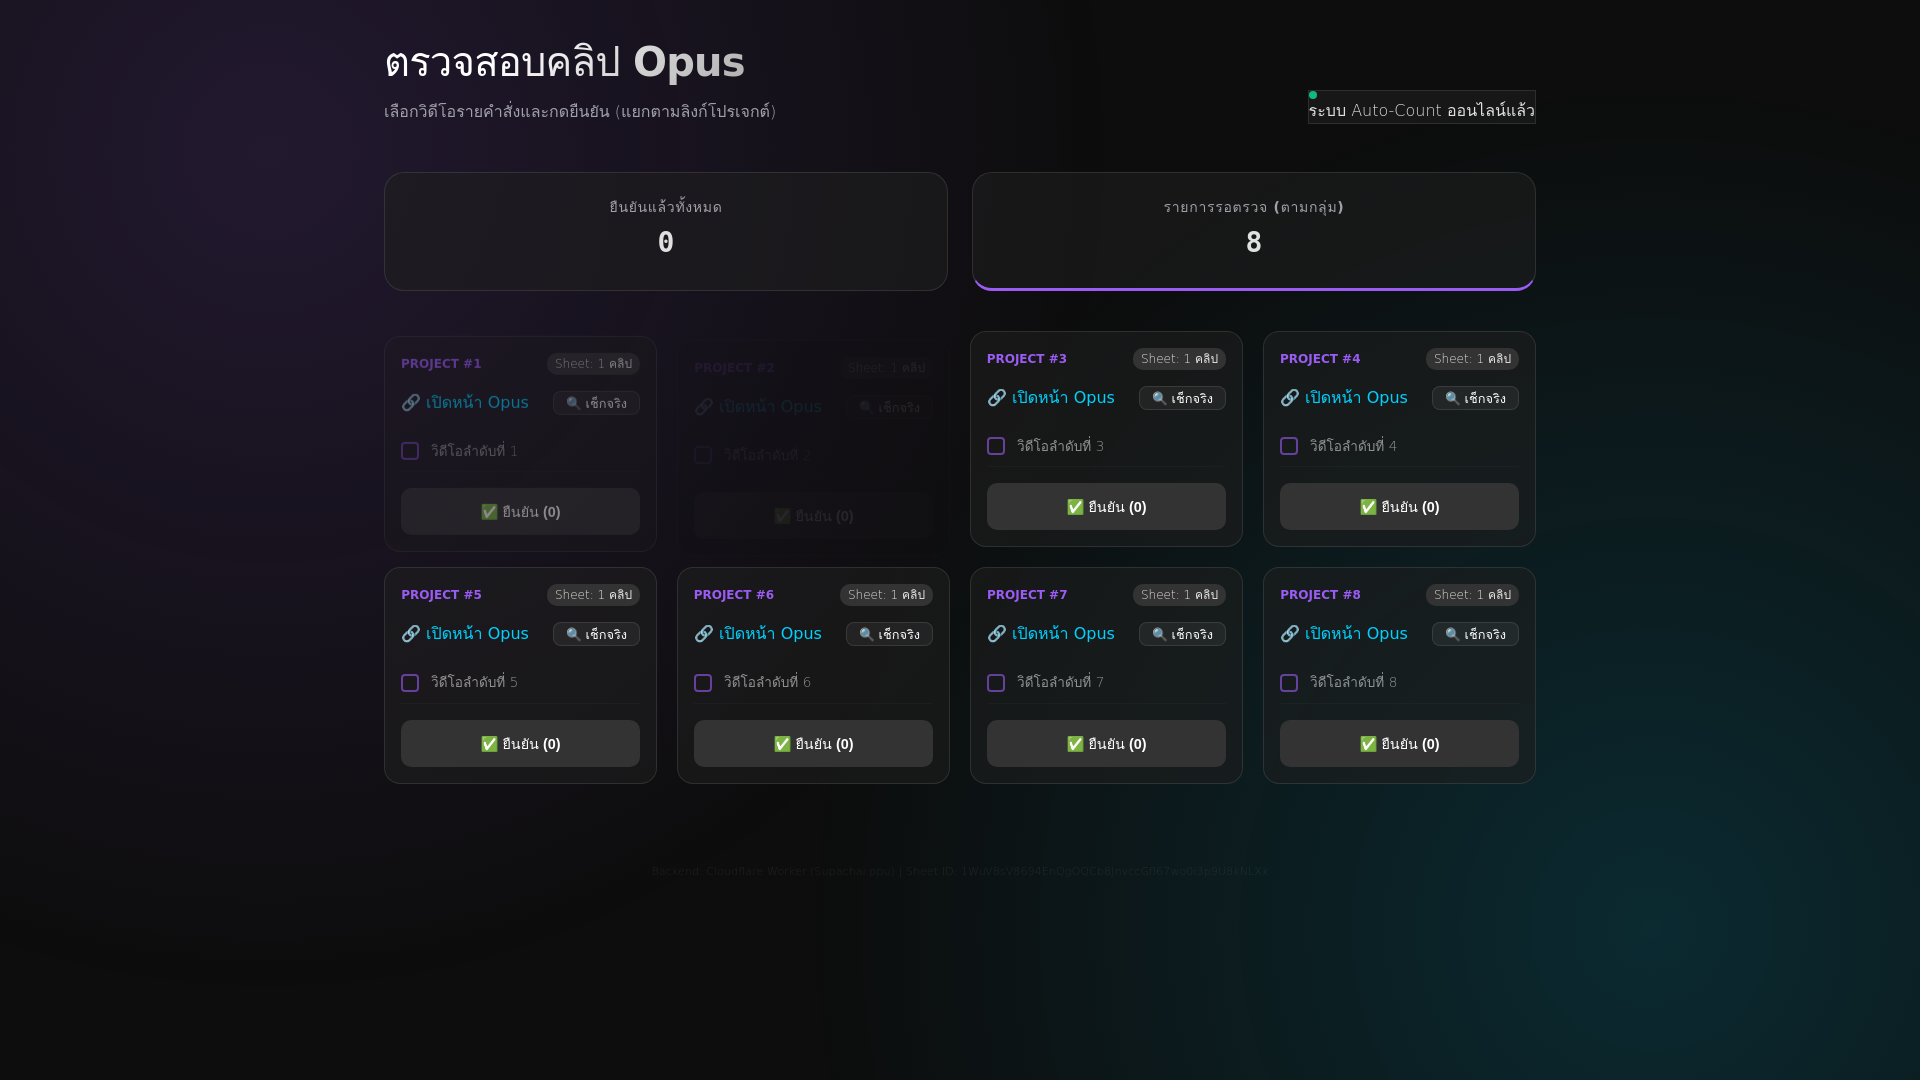
Task: Click the เช็กจริง check button in Project #6
Action: 889,634
